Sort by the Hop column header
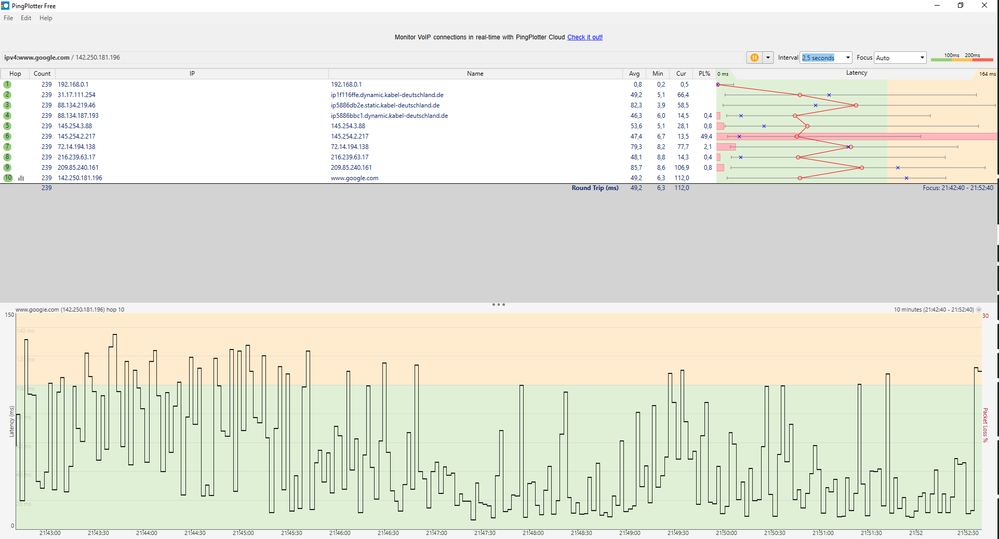 click(15, 73)
